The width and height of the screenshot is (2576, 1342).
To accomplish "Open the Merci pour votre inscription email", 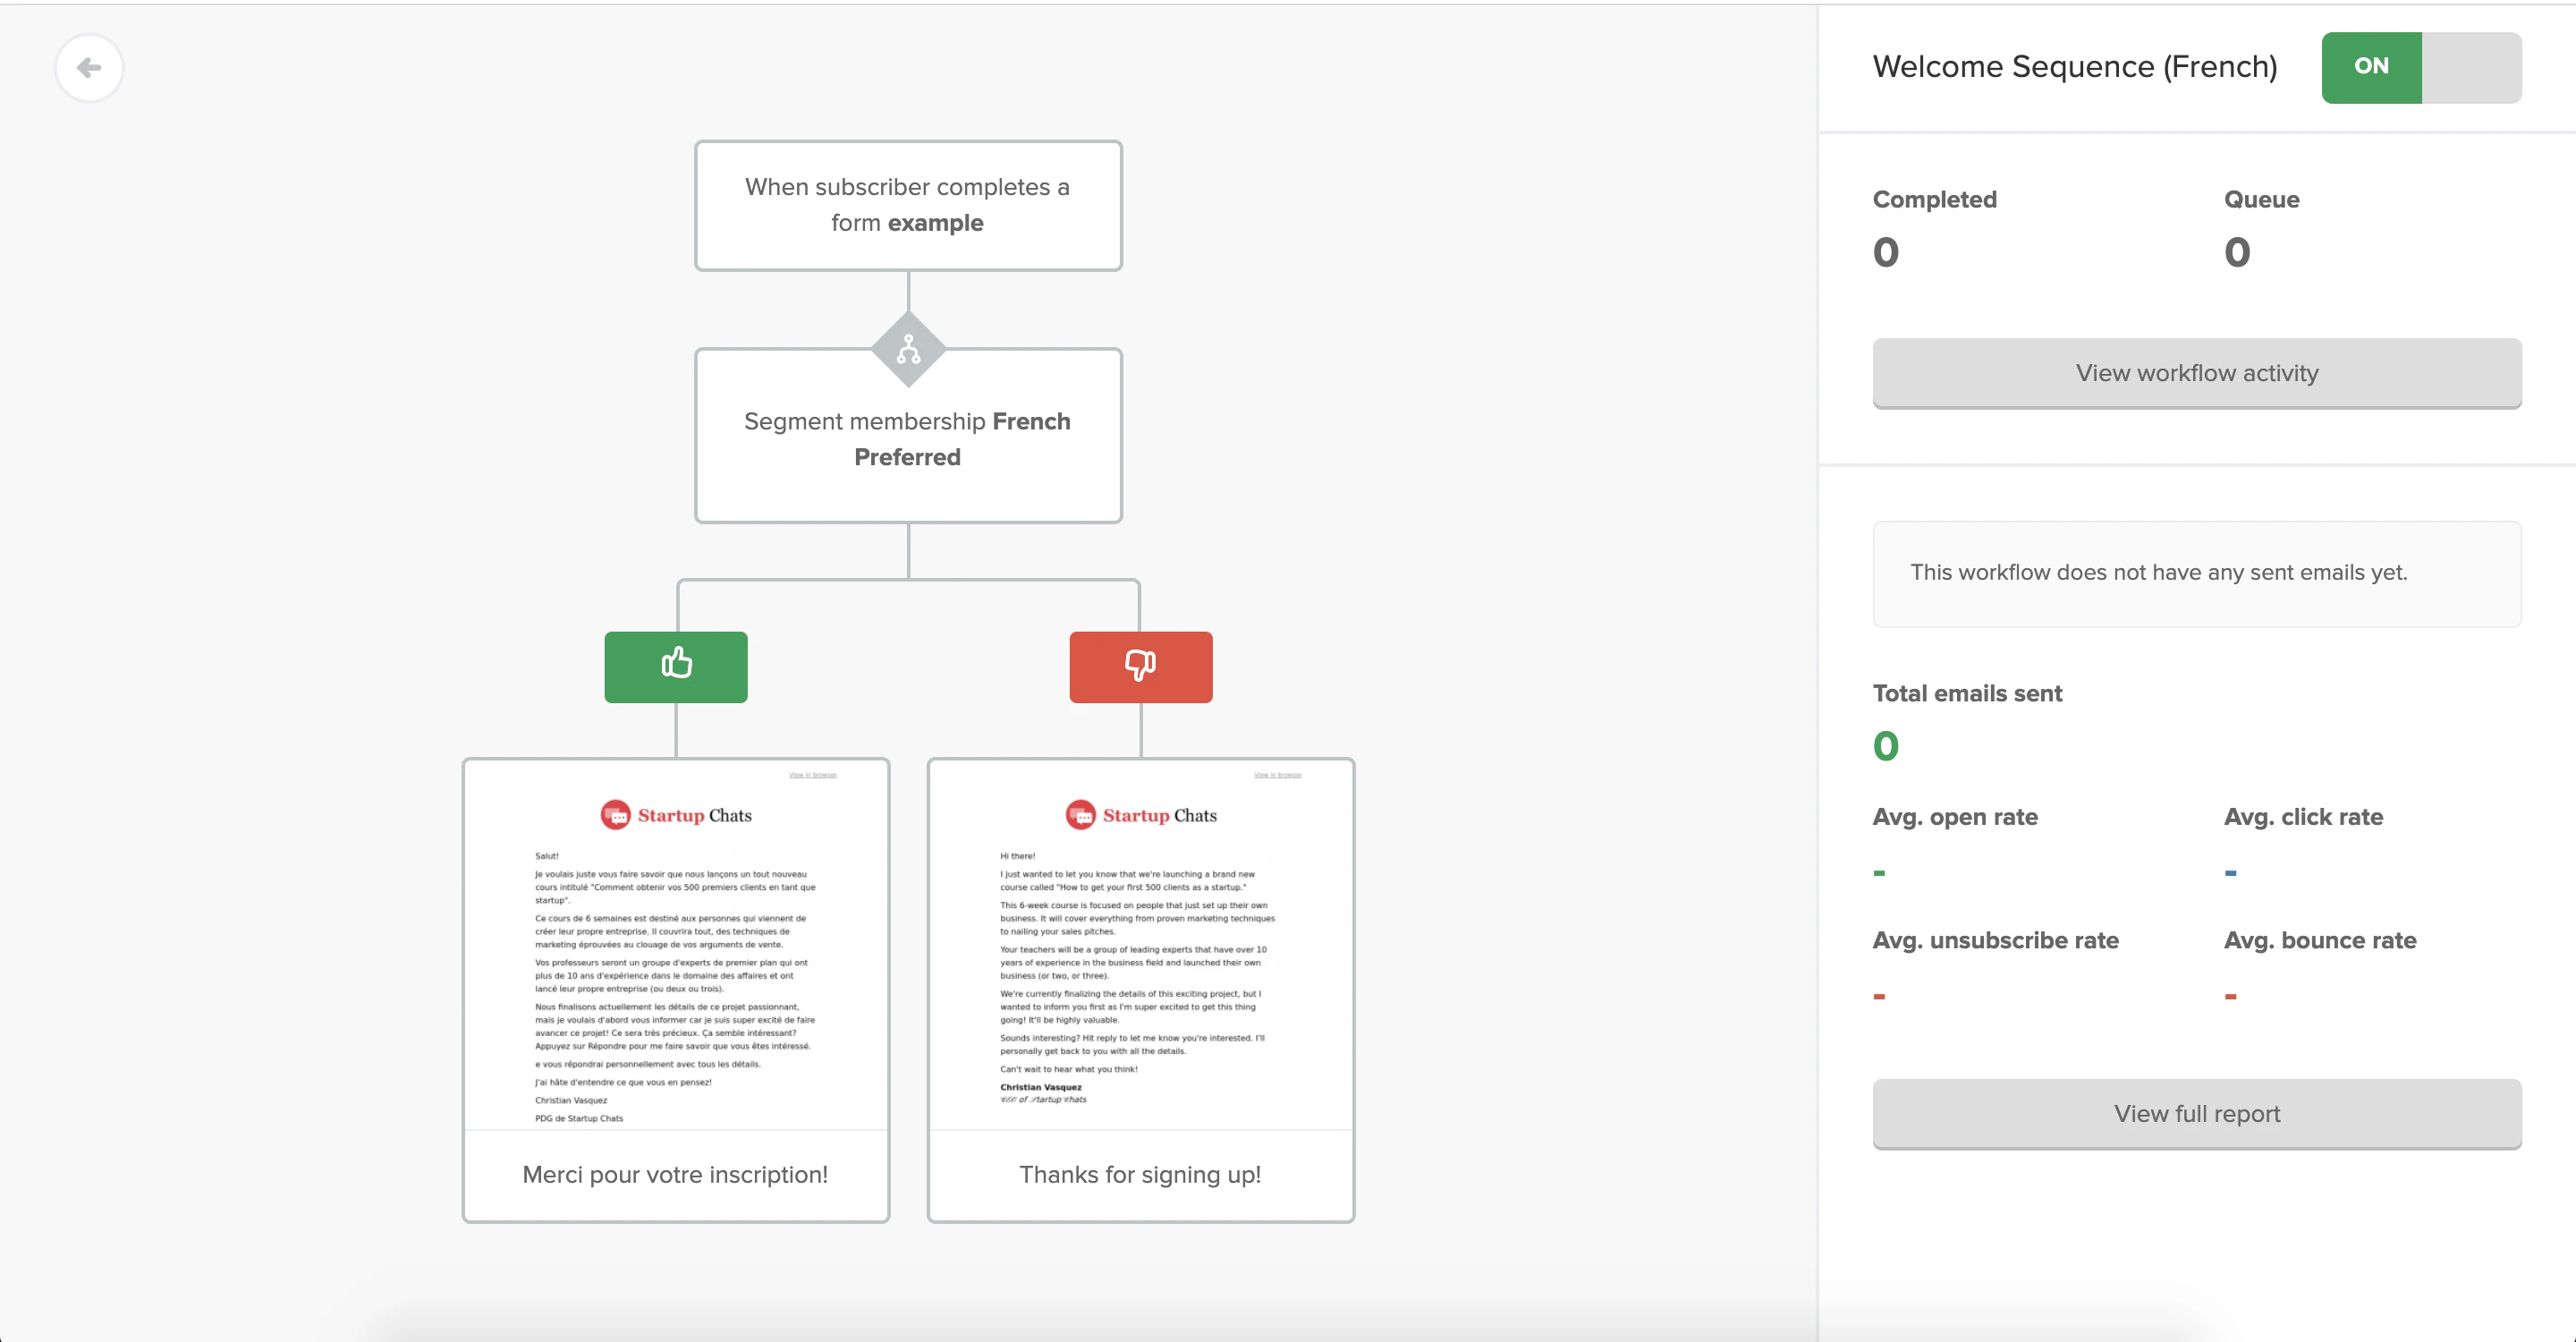I will click(x=675, y=1174).
